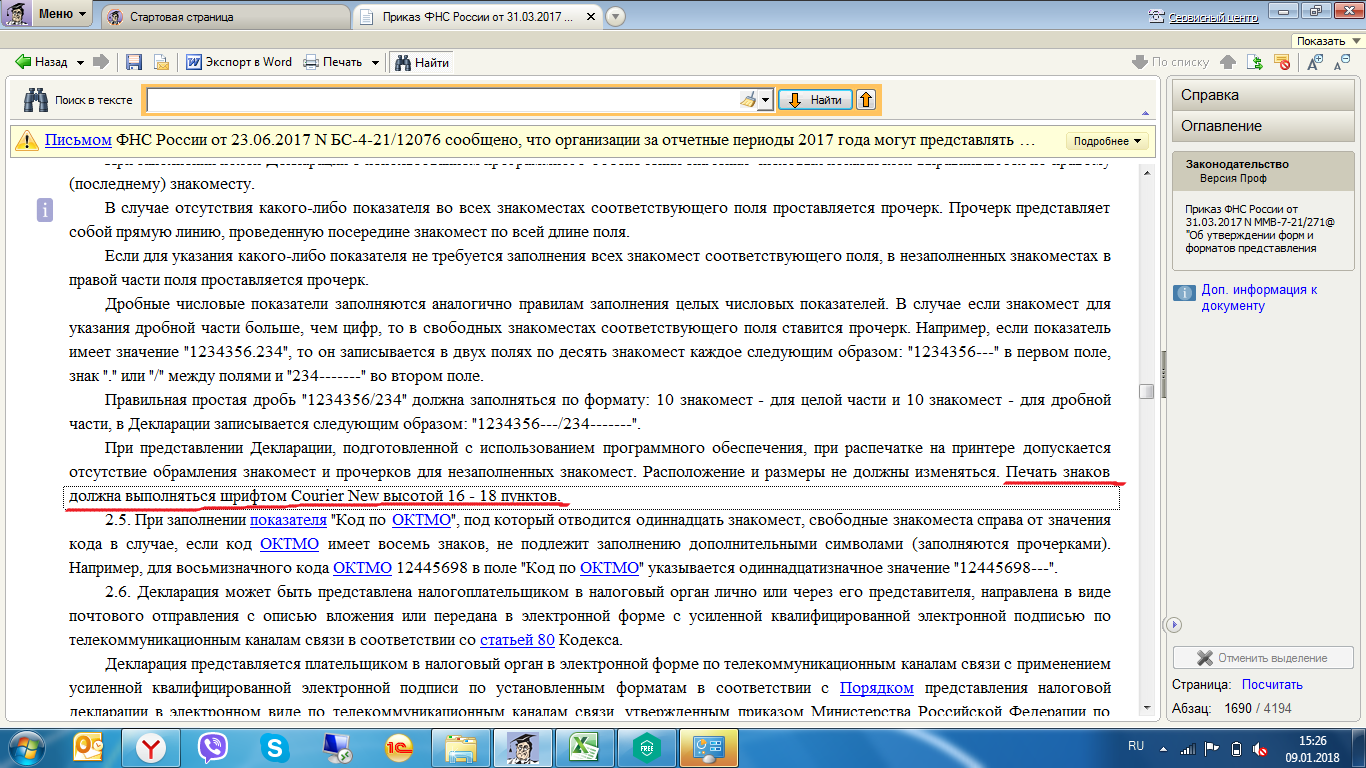Screen dimensions: 1366x768
Task: Click the Посчитать page count link
Action: pyautogui.click(x=1272, y=685)
